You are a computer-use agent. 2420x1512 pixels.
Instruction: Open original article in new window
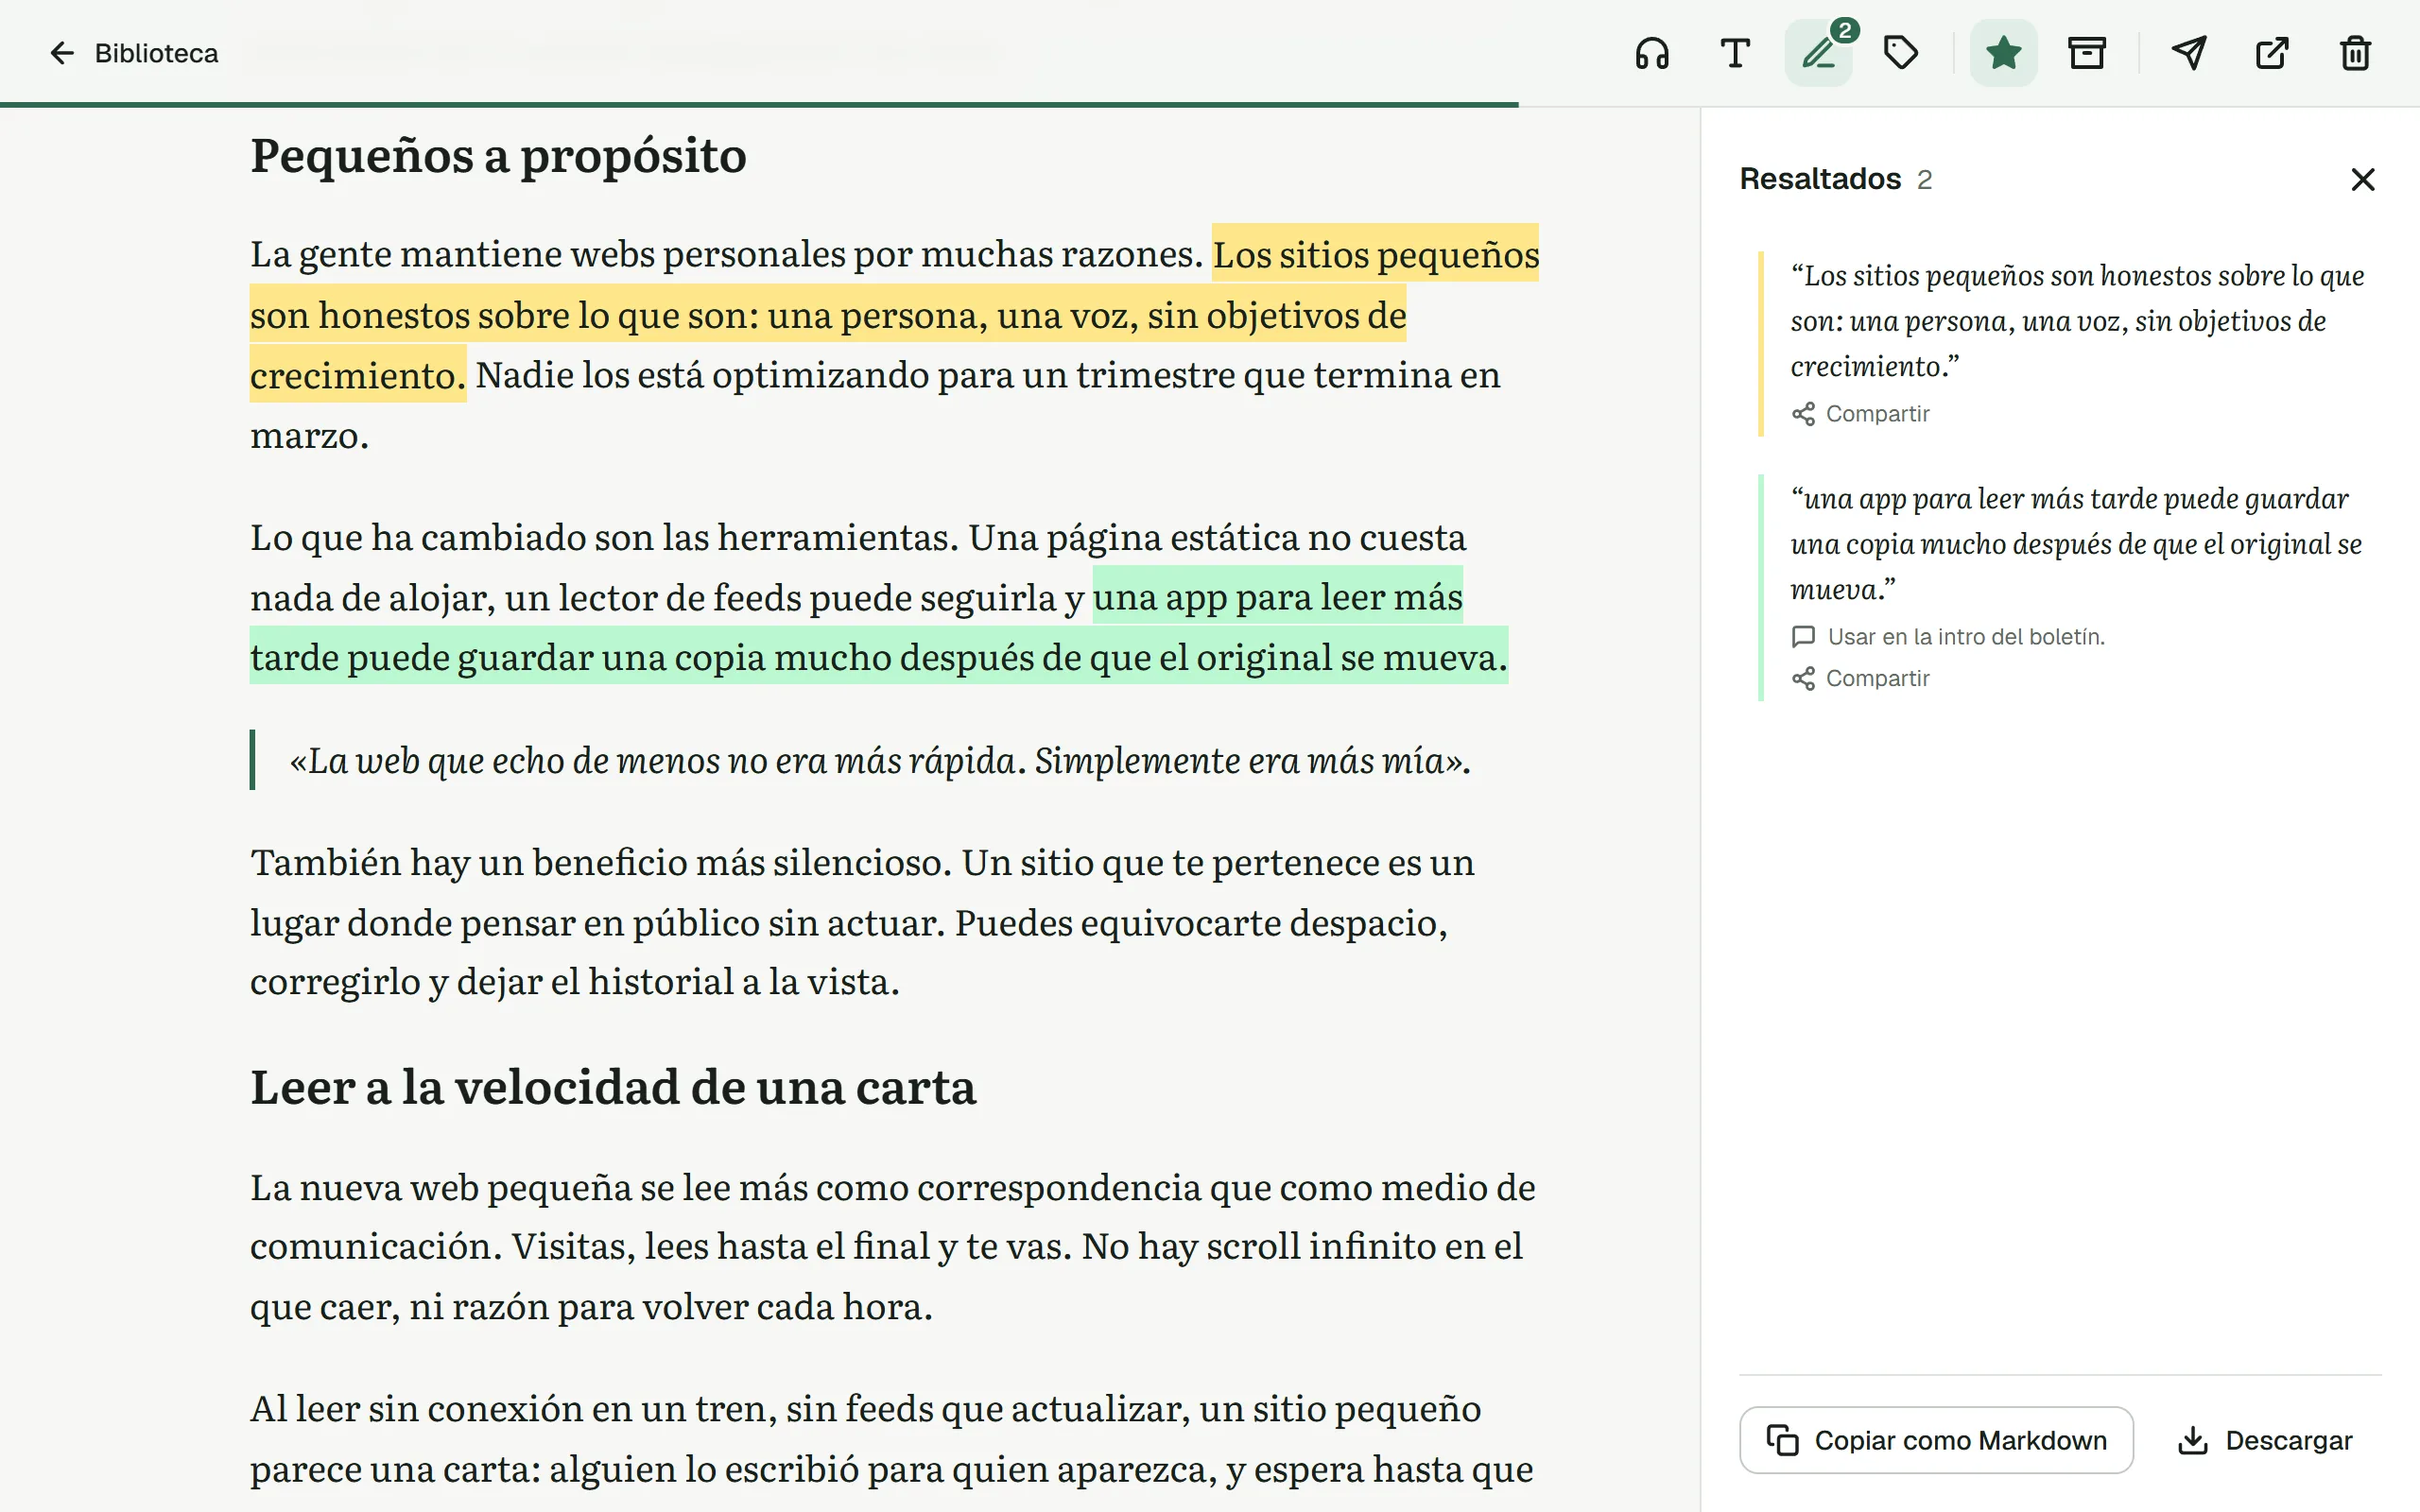(x=2272, y=53)
